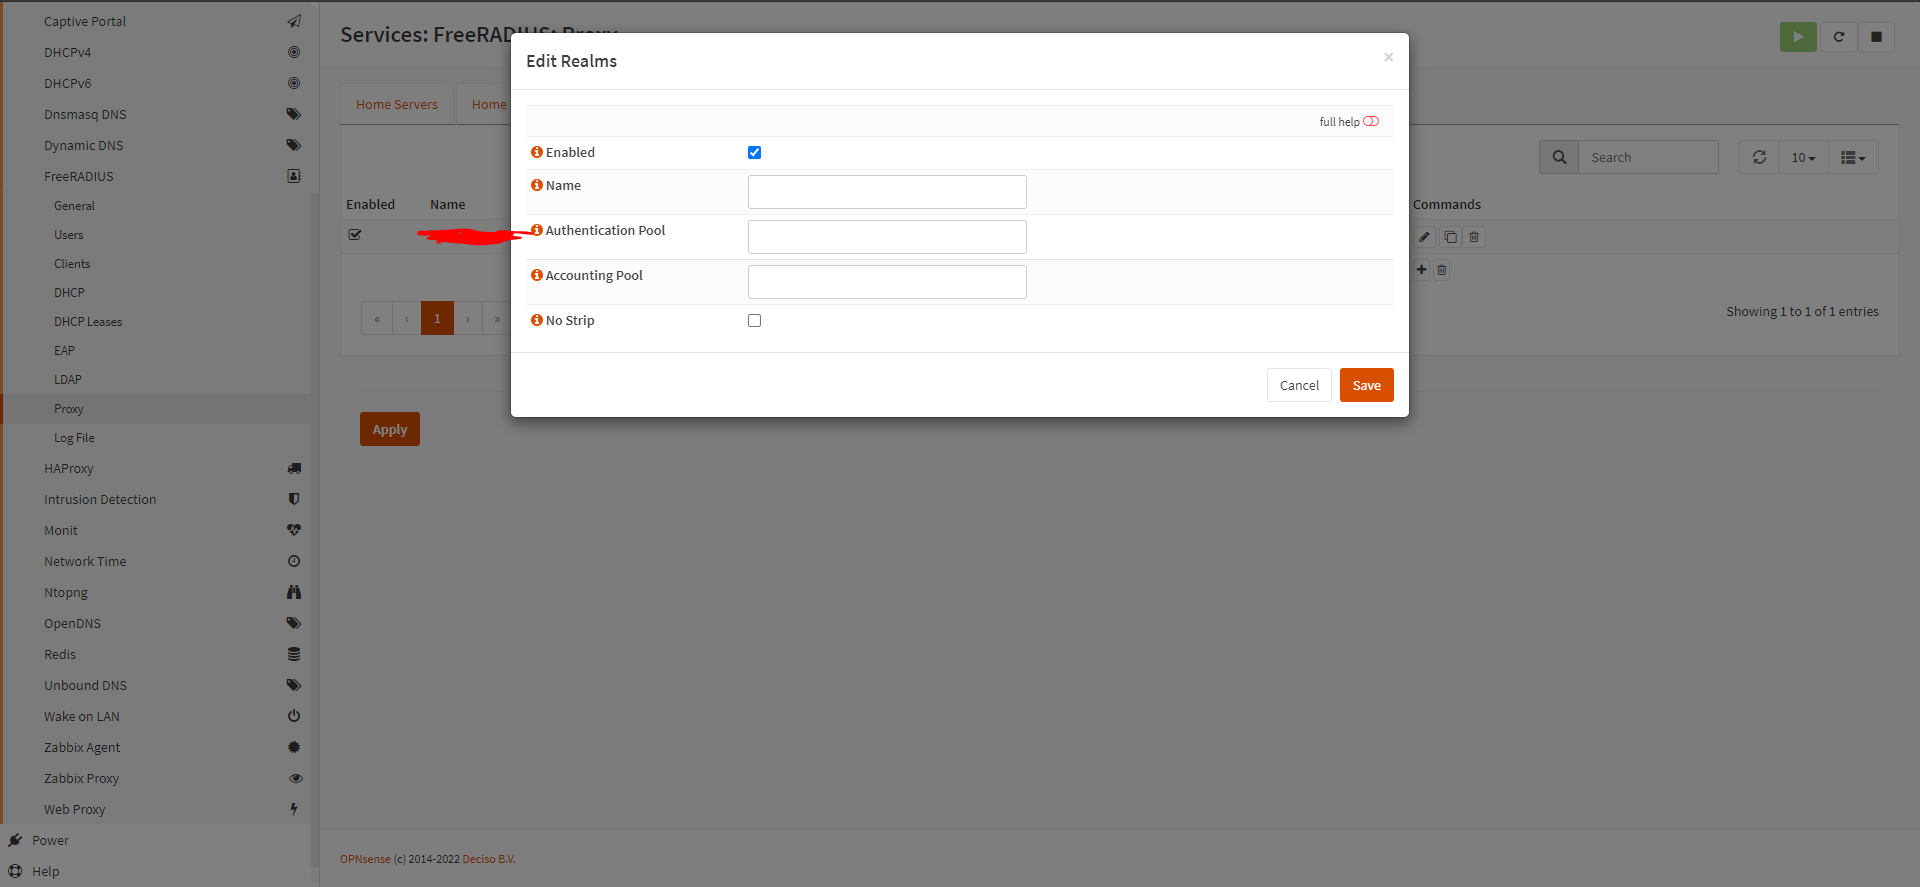Add a new realm with plus icon

[x=1421, y=269]
